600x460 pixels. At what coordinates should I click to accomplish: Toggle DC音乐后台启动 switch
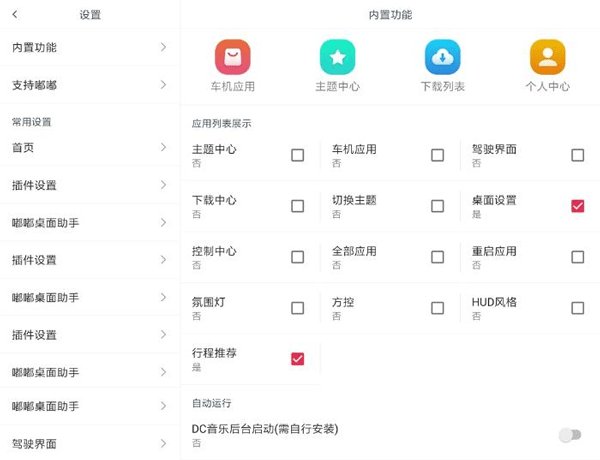click(x=568, y=434)
